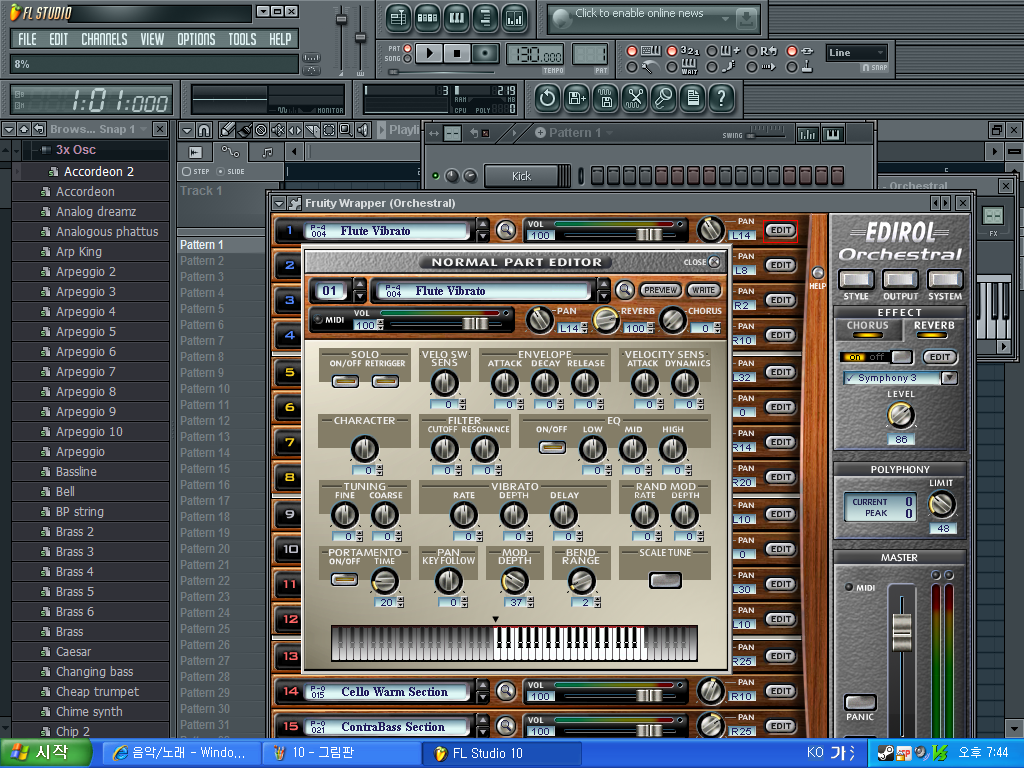Screen dimensions: 1024x768
Task: Toggle the Portamento ON/OFF switch
Action: pyautogui.click(x=344, y=579)
